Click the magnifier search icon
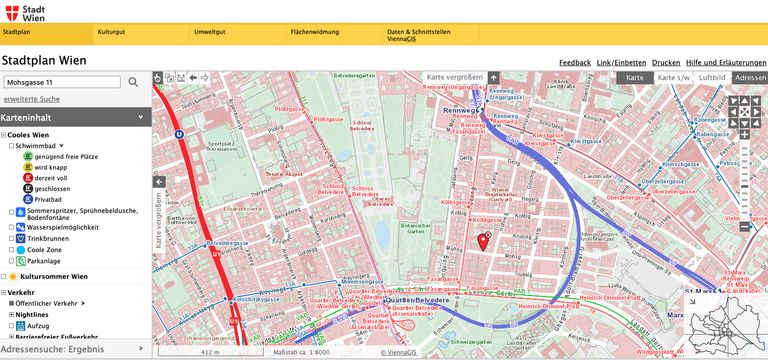 click(133, 82)
